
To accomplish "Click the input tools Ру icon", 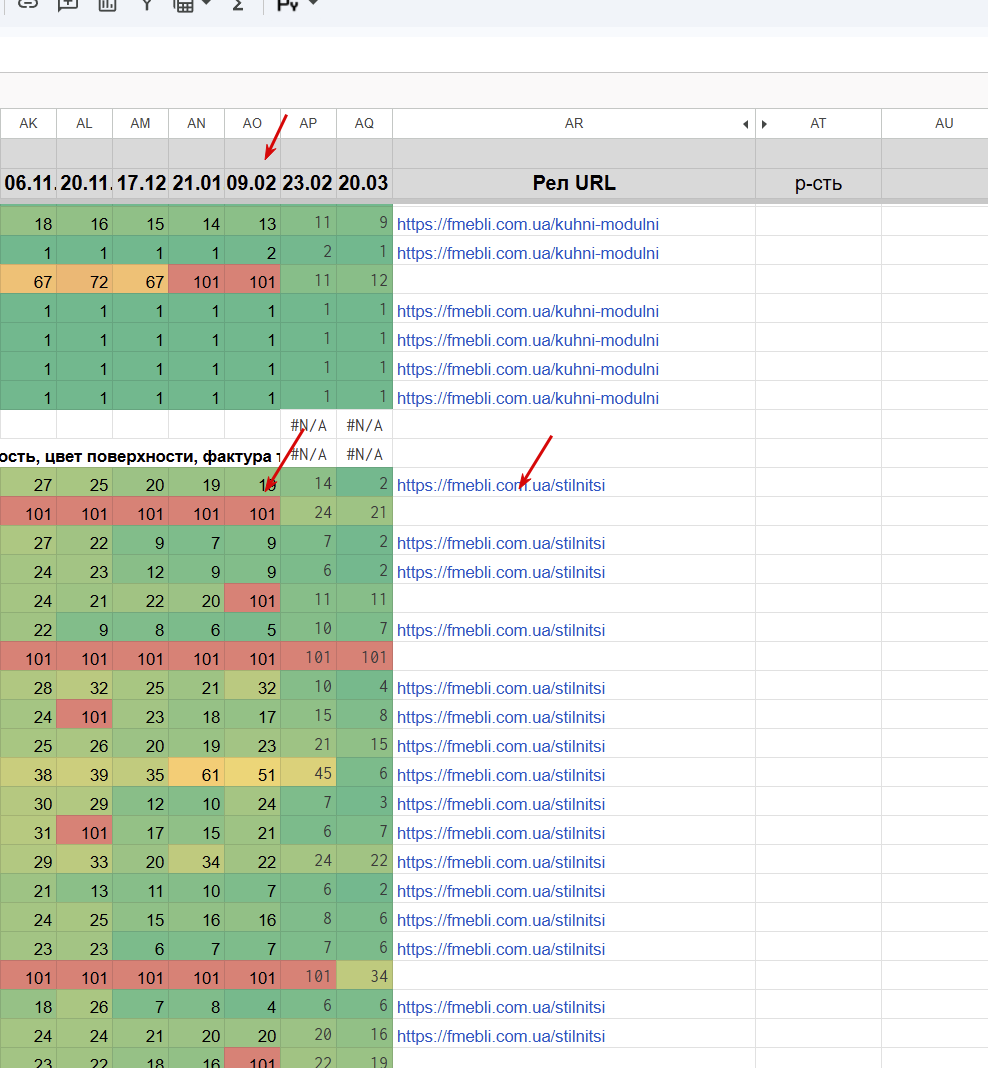I will (x=287, y=4).
